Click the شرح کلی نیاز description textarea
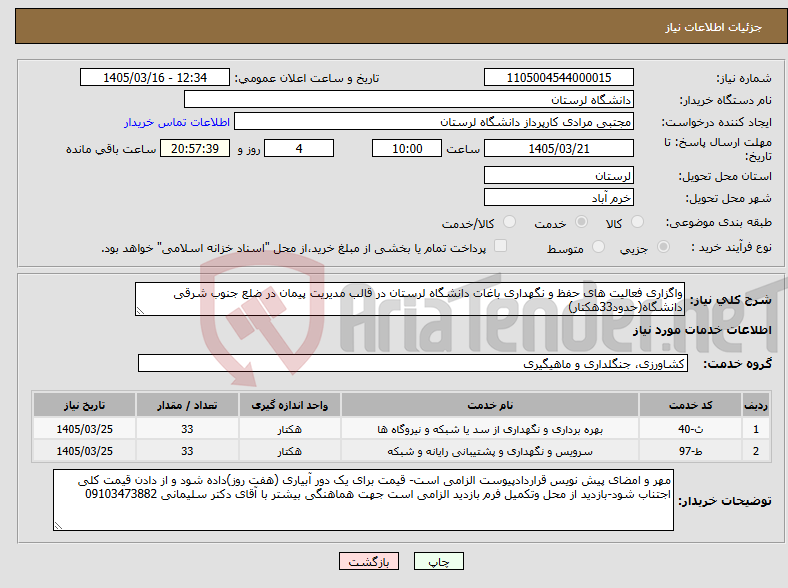788x588 pixels. pyautogui.click(x=410, y=300)
